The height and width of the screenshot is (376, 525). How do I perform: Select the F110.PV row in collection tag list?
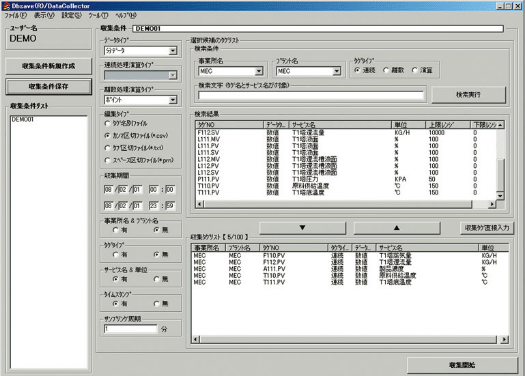[x=350, y=255]
